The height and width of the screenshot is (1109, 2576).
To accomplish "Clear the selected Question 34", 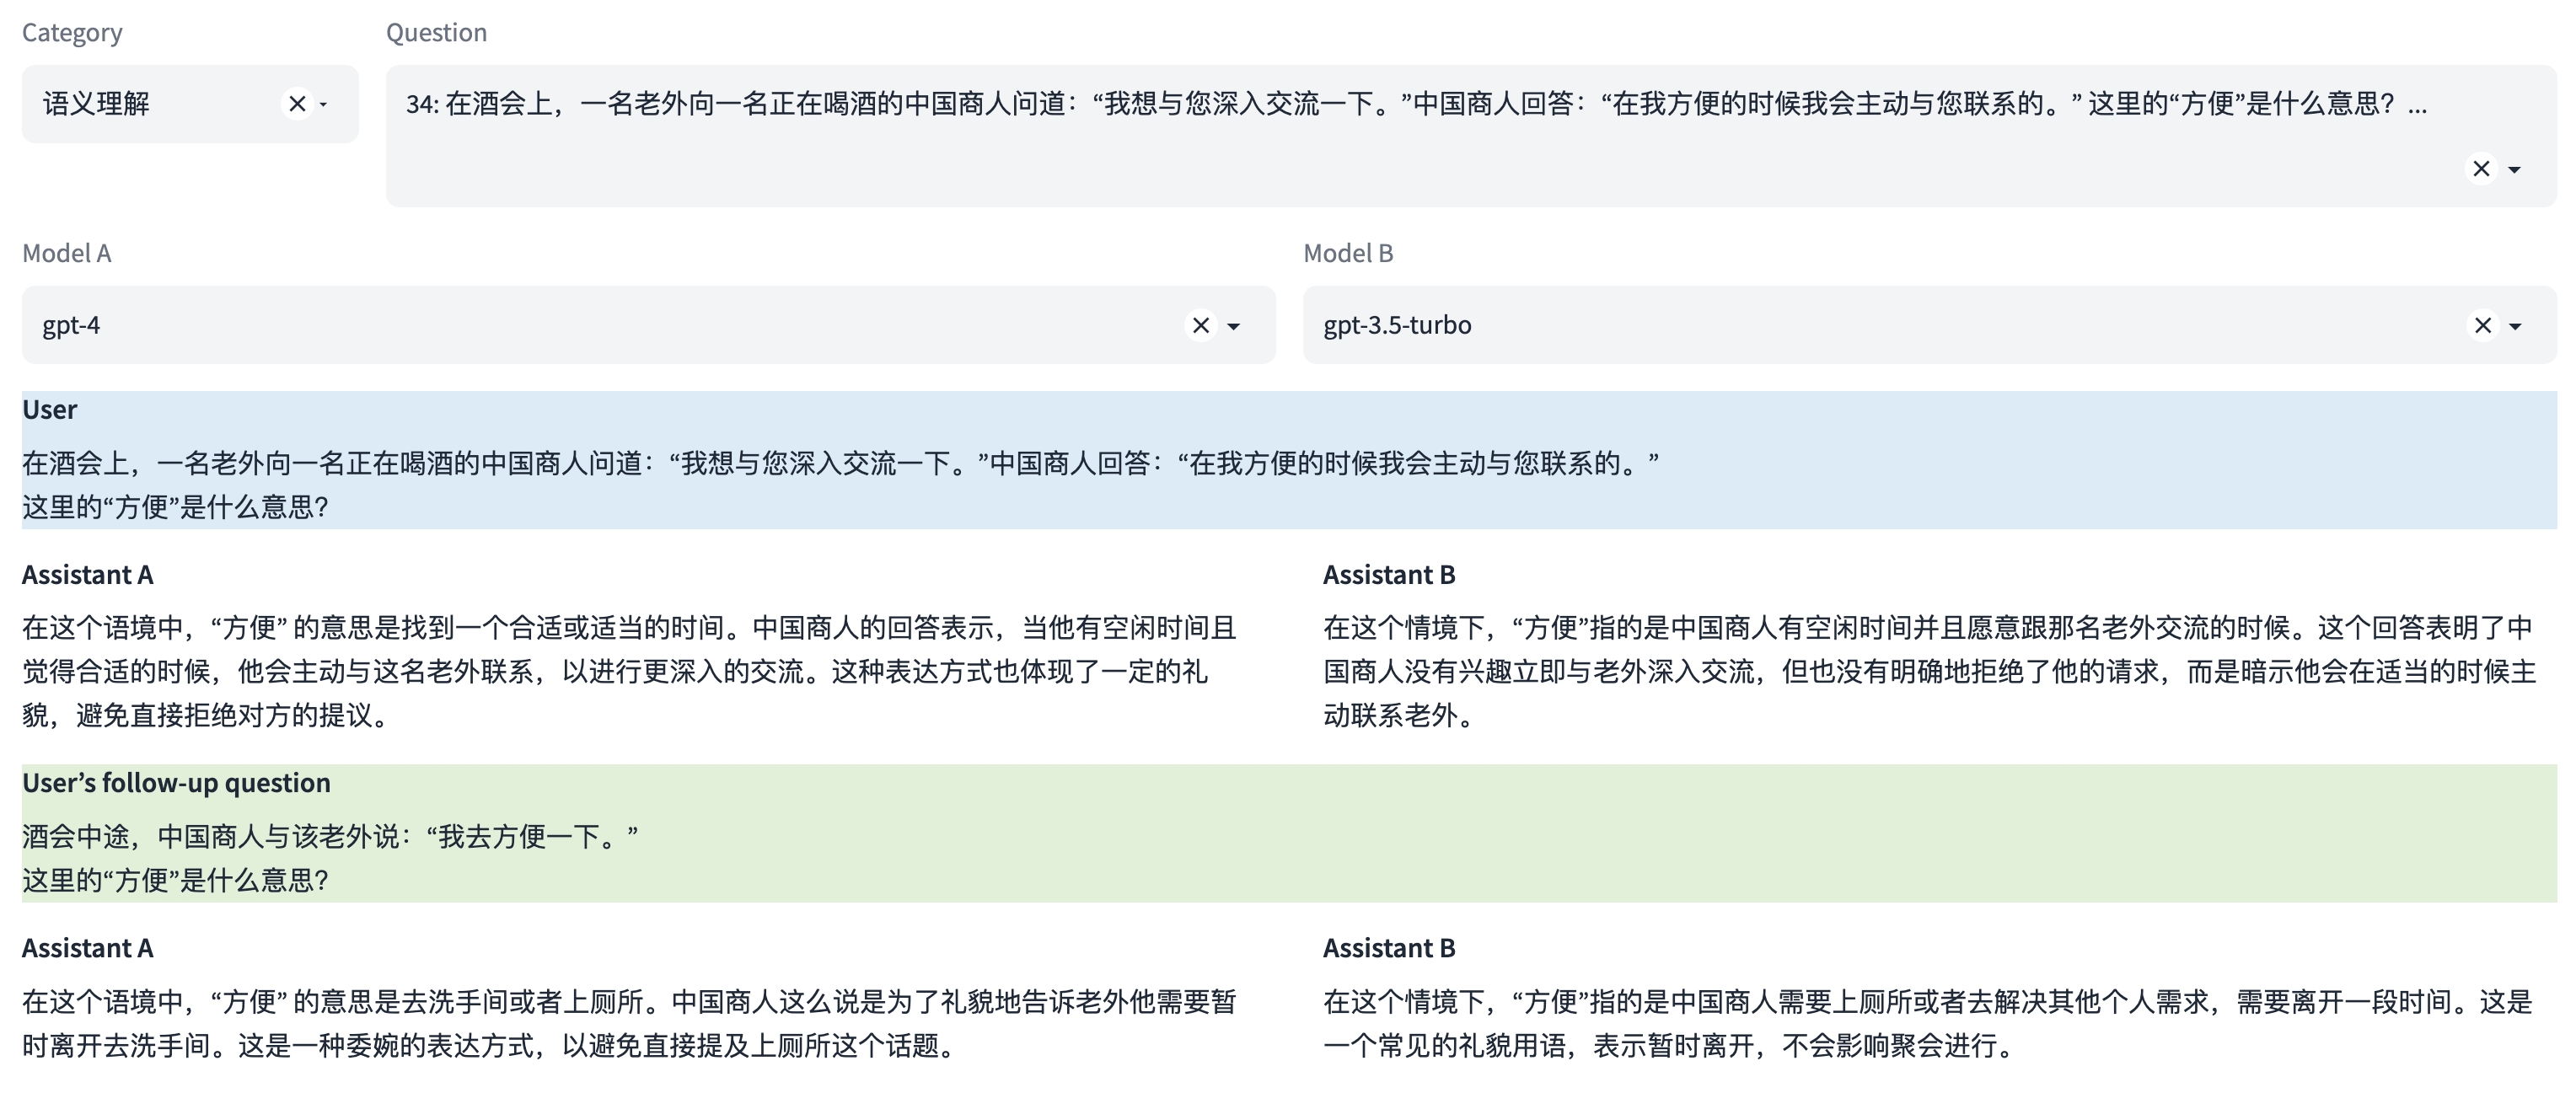I will click(2481, 169).
